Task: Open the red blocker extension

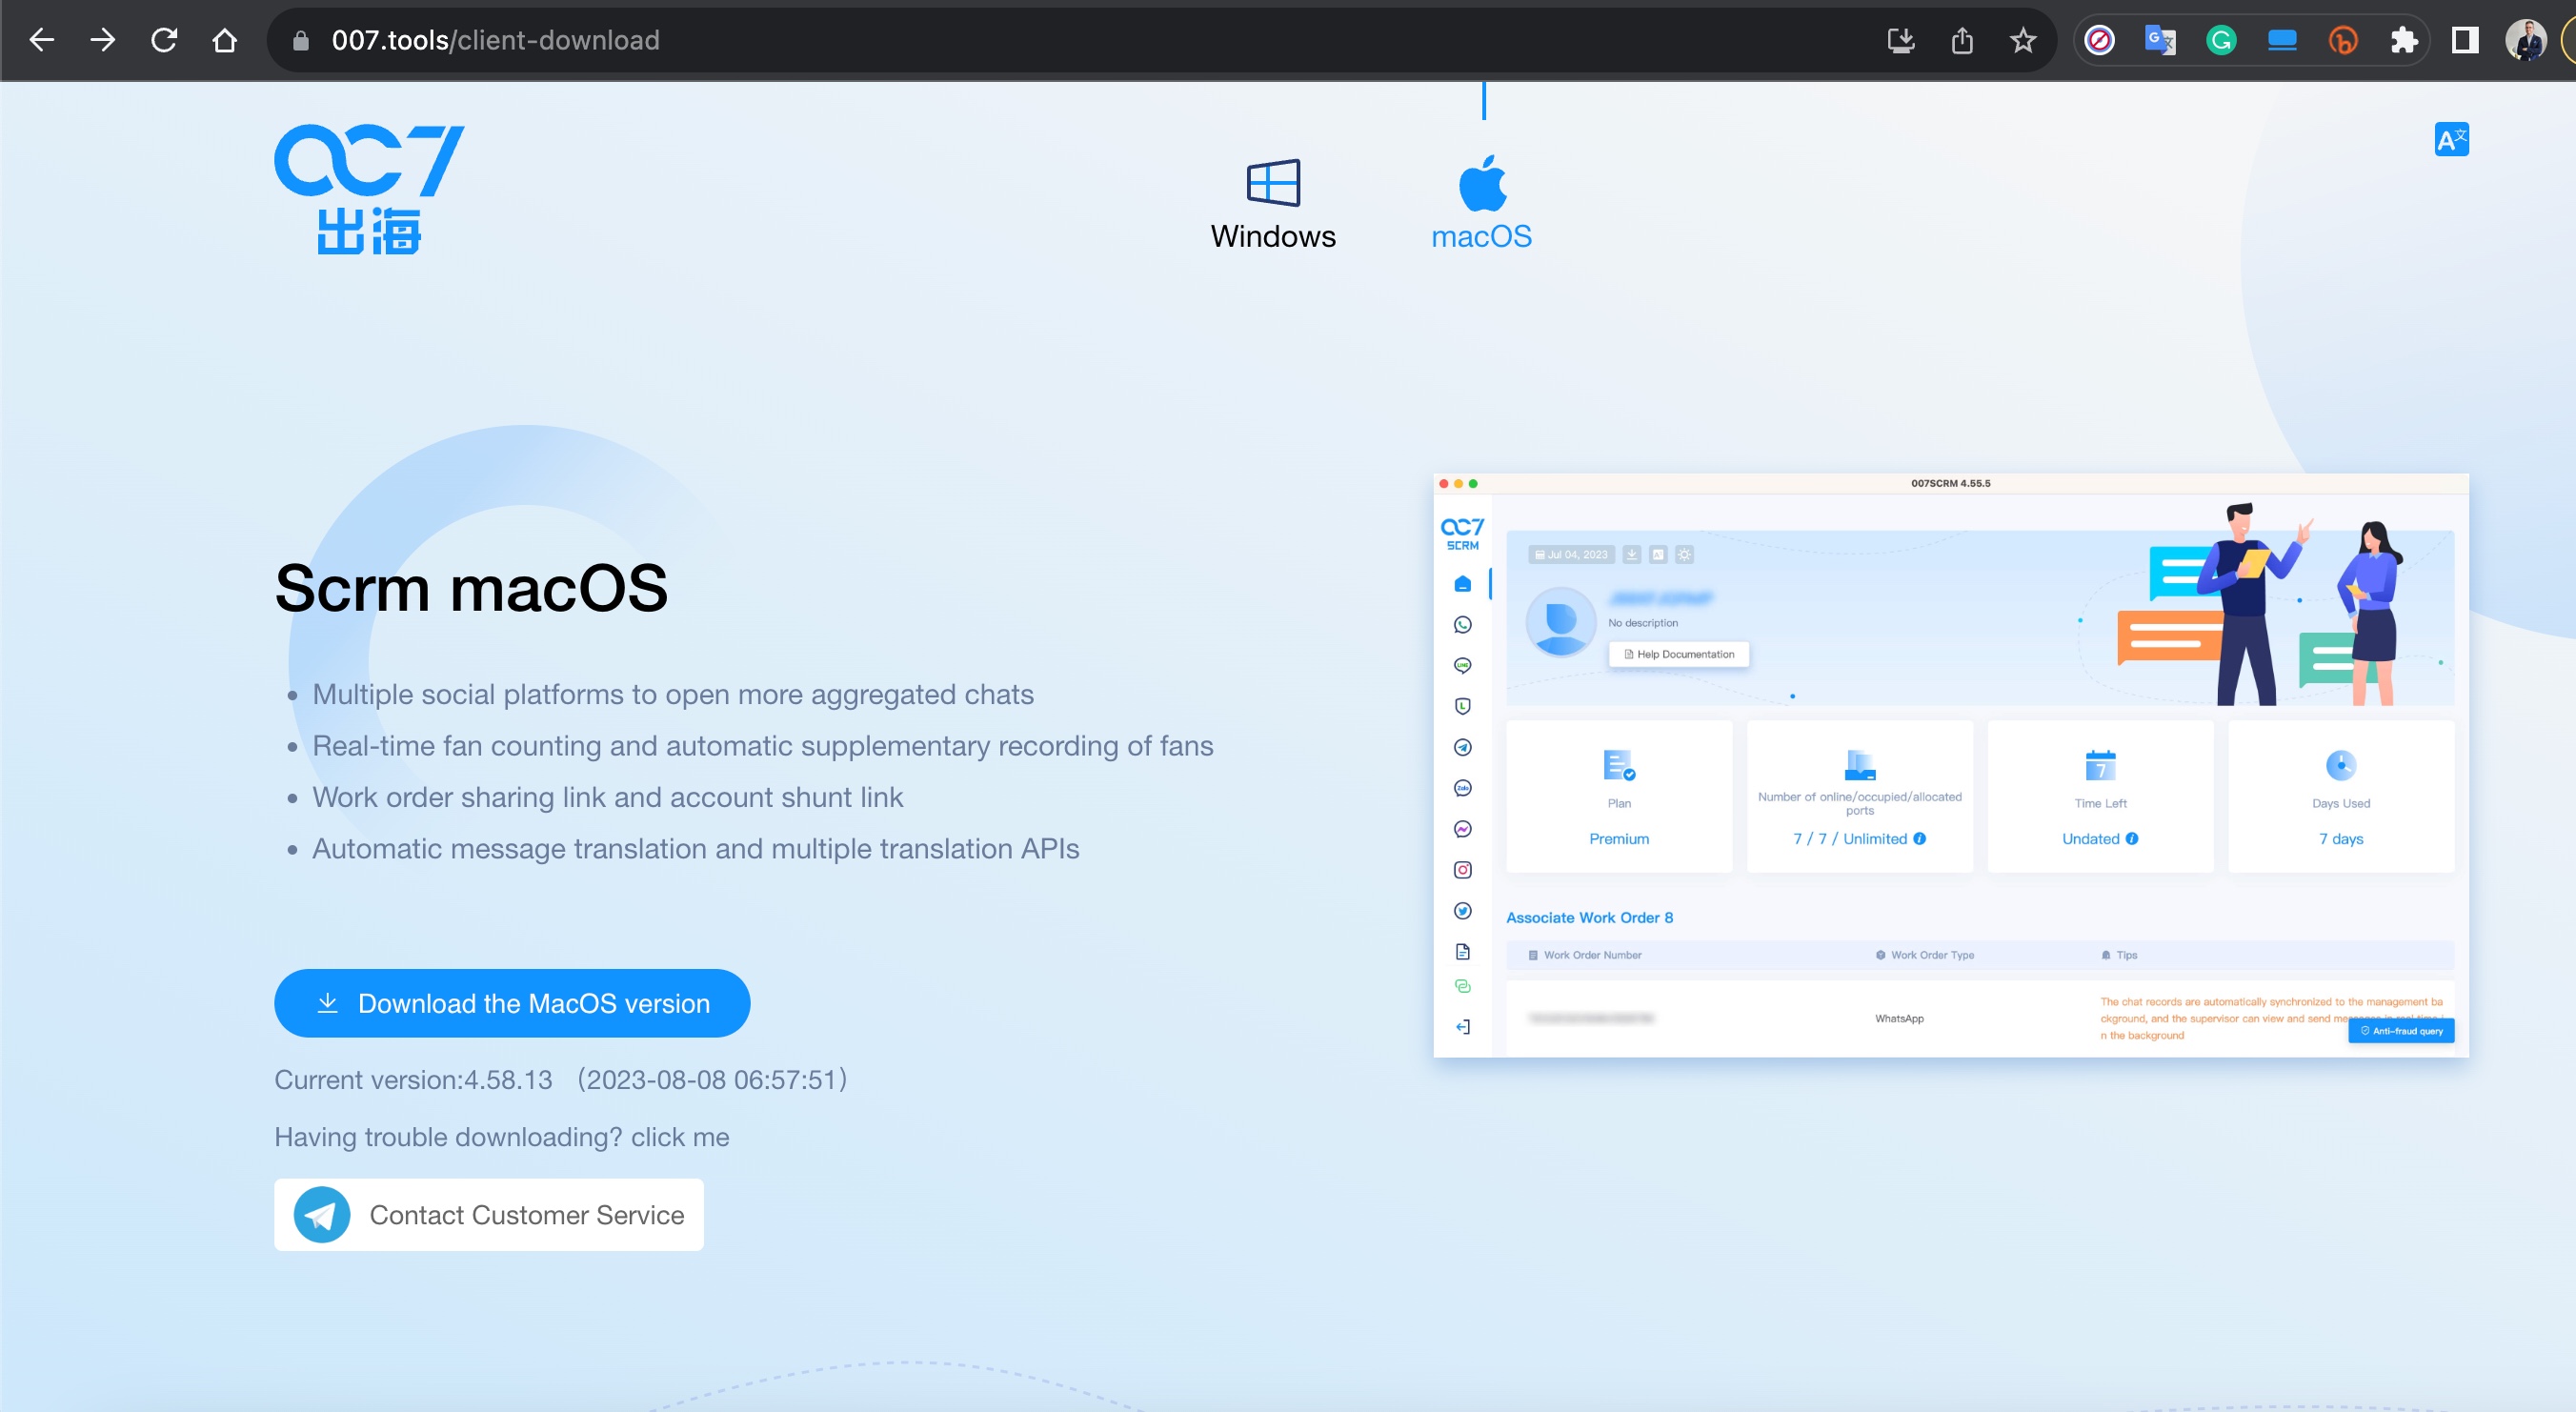Action: [2100, 40]
